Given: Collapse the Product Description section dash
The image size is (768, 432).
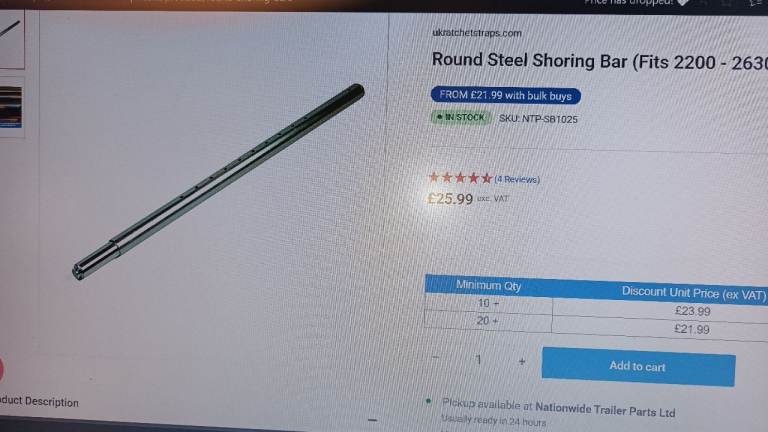Looking at the screenshot, I should [x=372, y=420].
